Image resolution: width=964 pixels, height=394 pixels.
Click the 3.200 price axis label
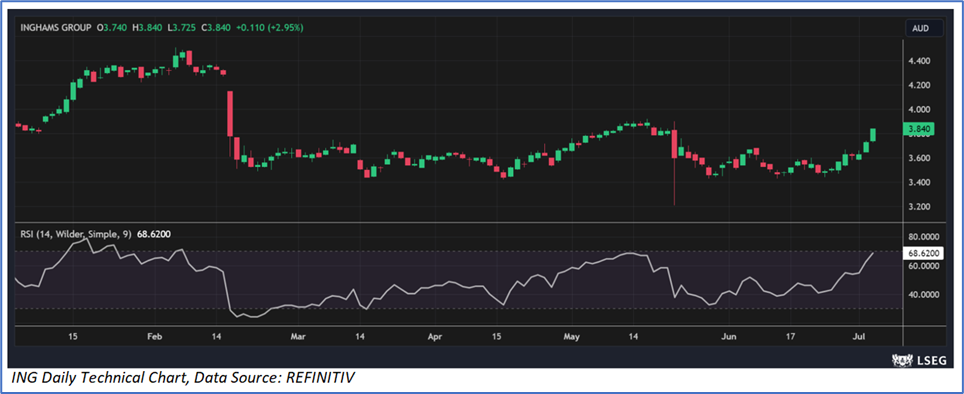[919, 207]
